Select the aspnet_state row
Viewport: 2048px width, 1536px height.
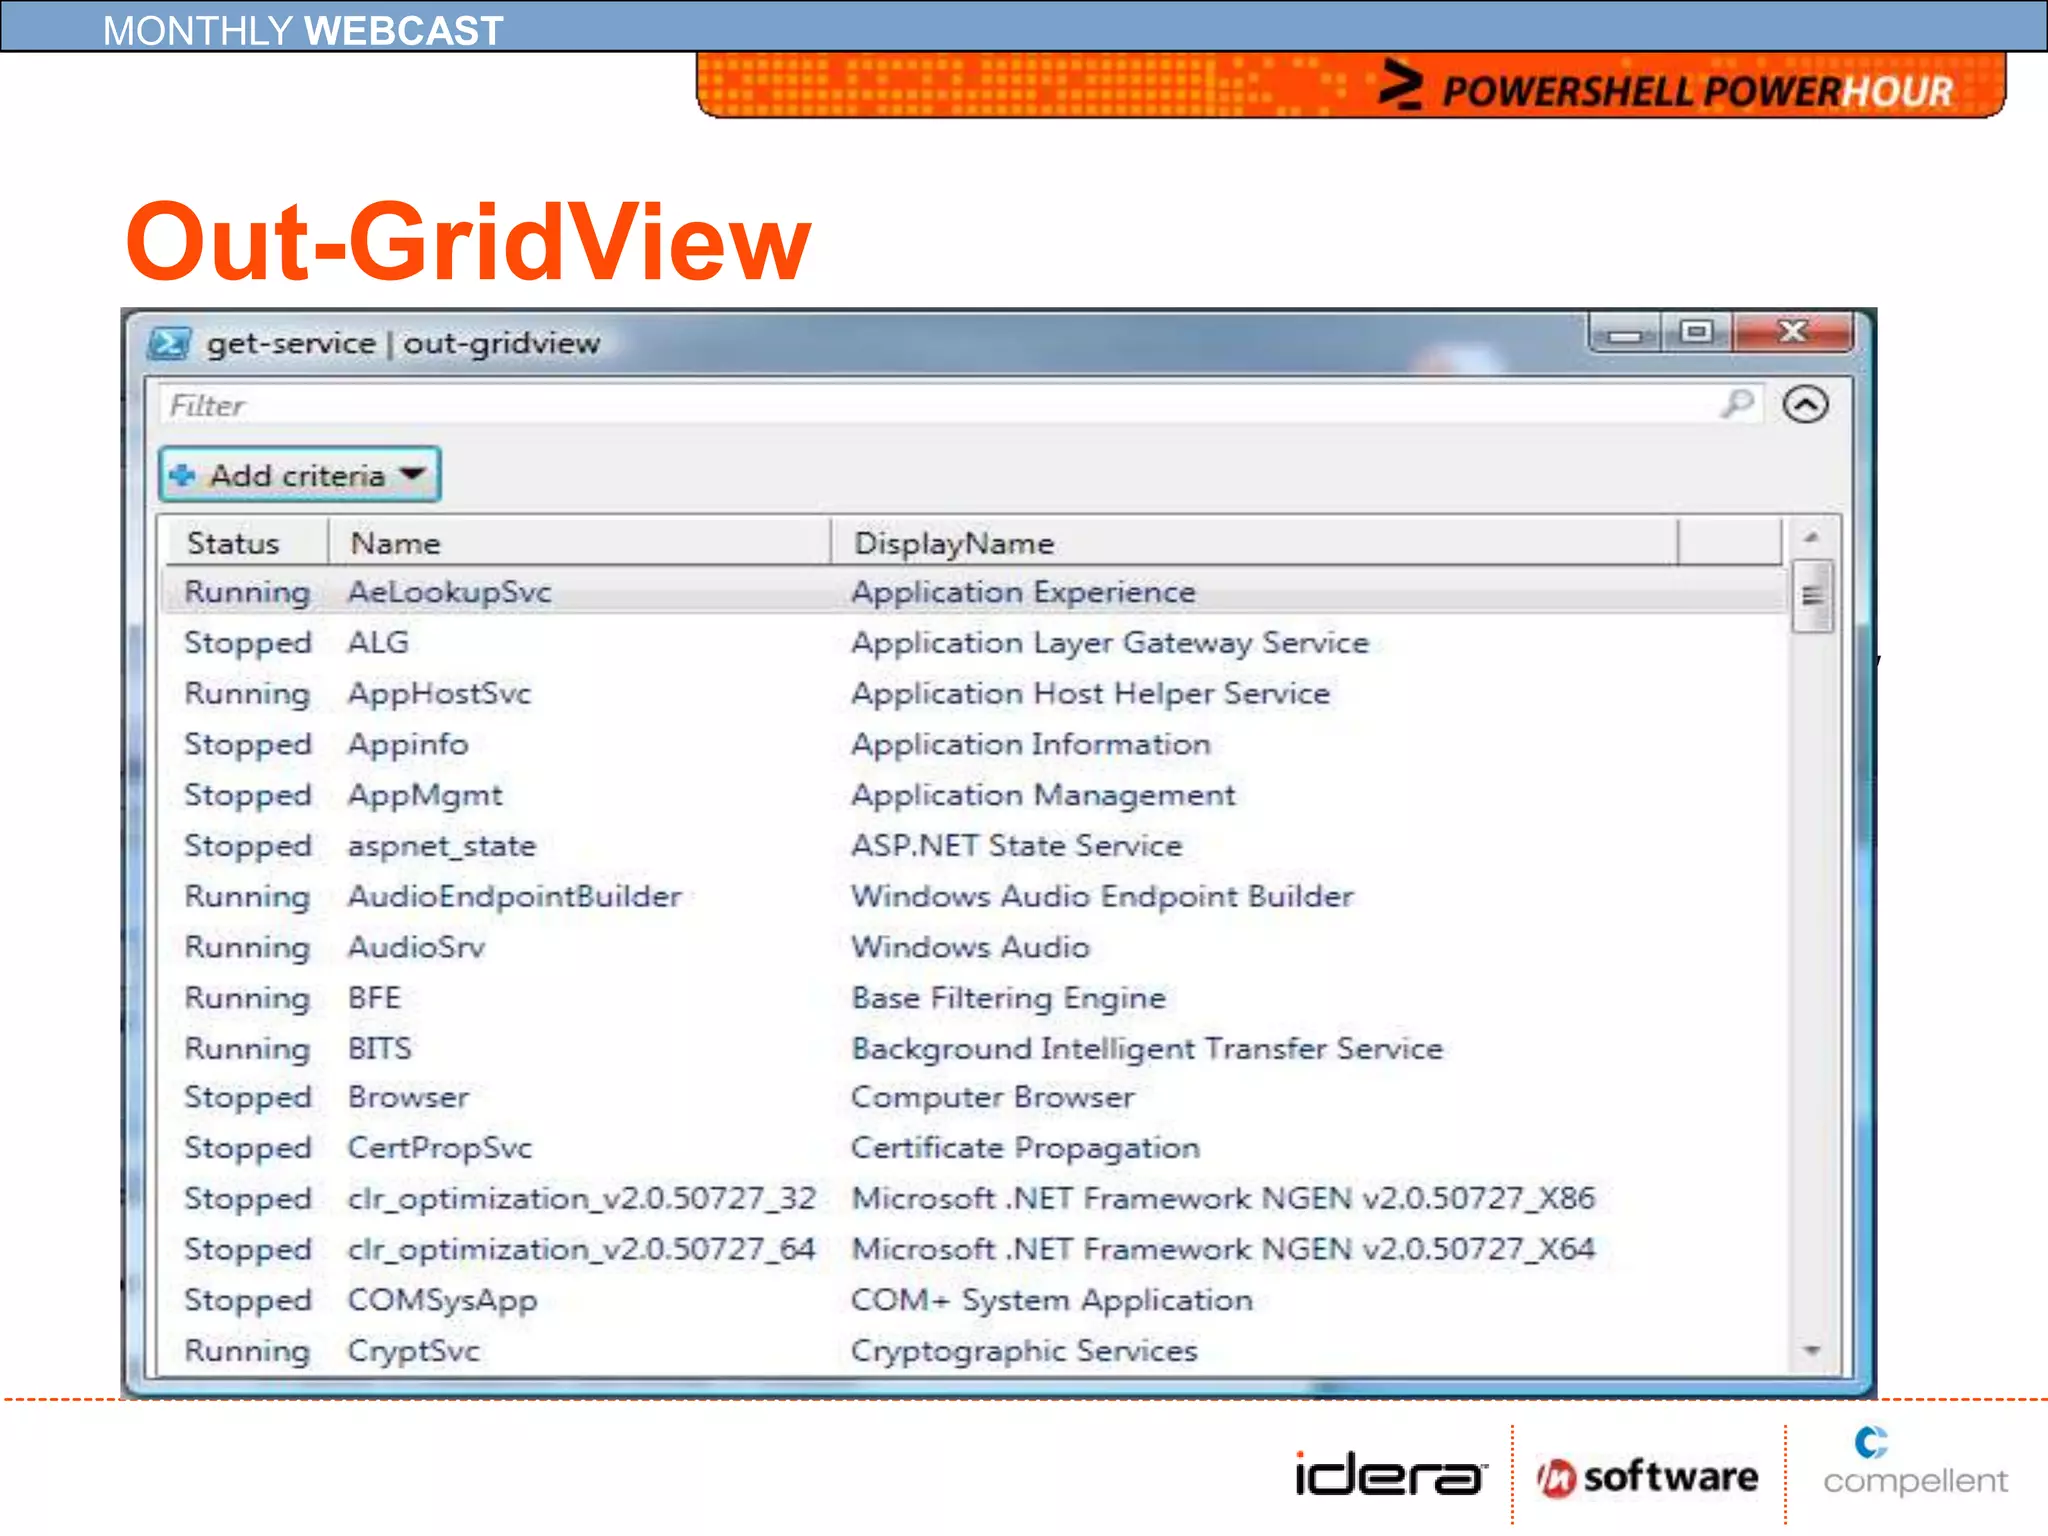coord(974,846)
